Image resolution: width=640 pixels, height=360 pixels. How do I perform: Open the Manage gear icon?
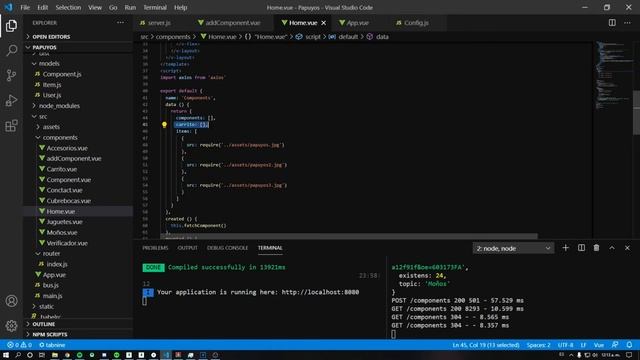pos(11,325)
